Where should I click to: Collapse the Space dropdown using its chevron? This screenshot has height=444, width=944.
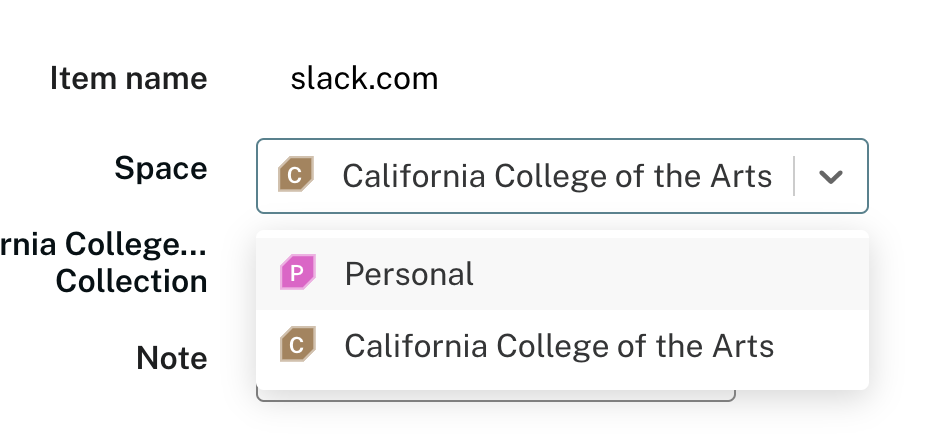[x=830, y=177]
